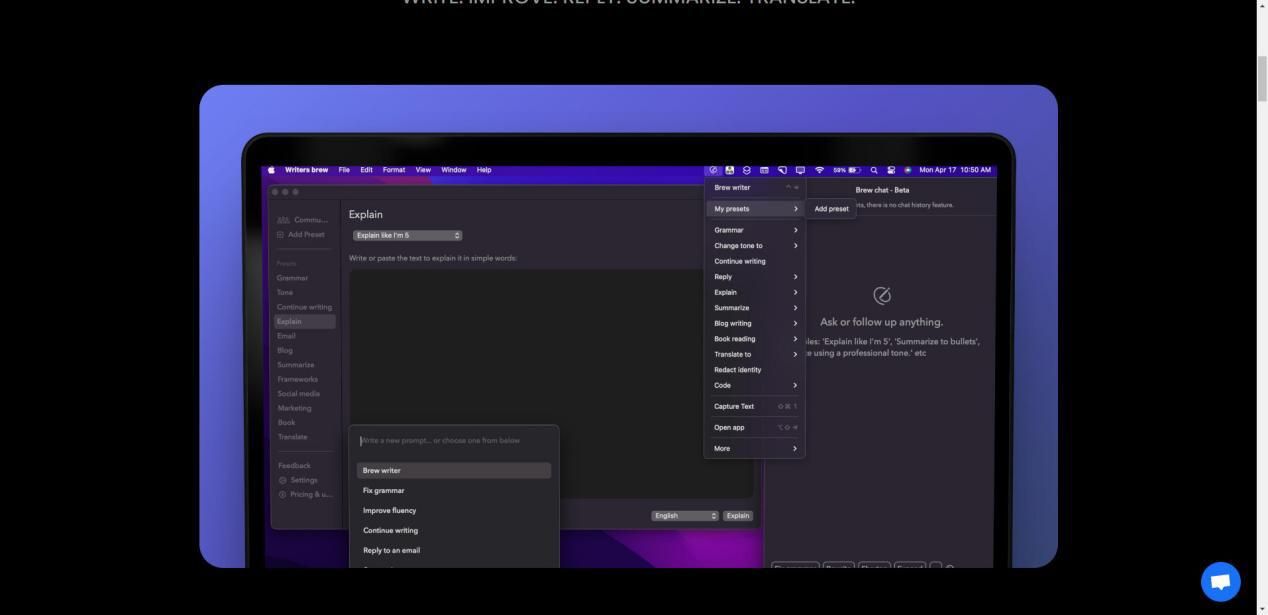The width and height of the screenshot is (1268, 615).
Task: Open the blue chat support bubble
Action: pos(1220,581)
